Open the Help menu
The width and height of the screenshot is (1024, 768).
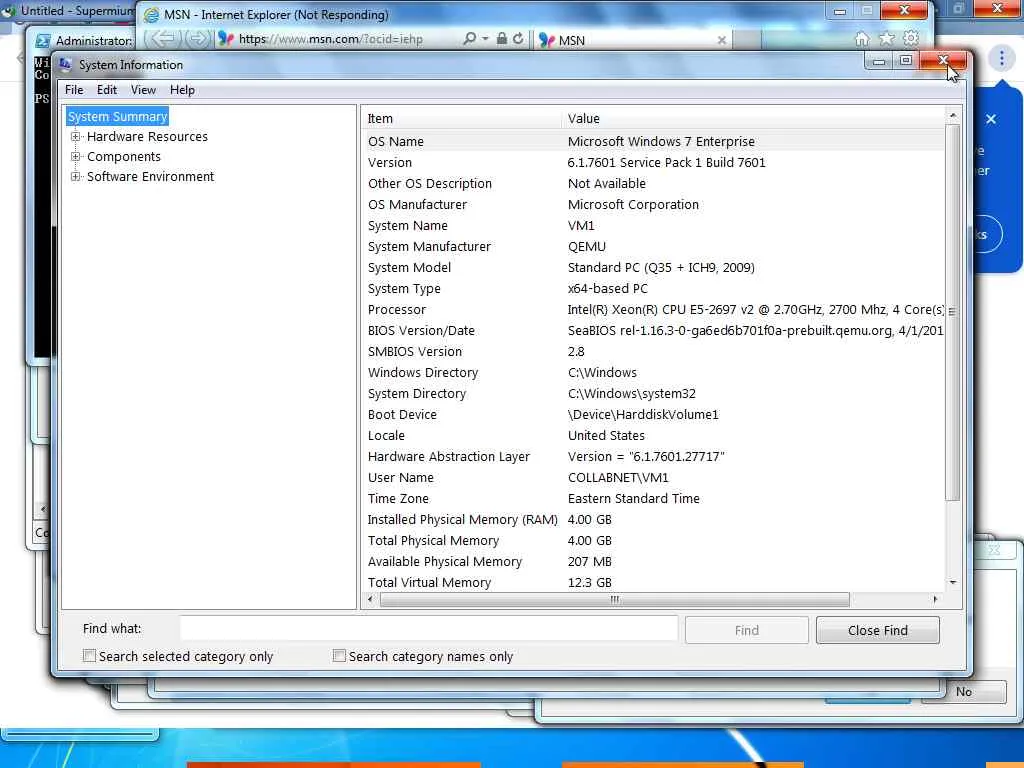tap(182, 90)
